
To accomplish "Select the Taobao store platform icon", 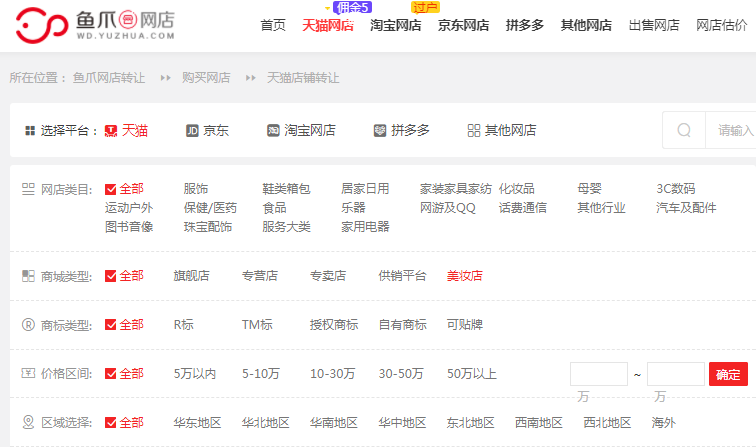I will (x=273, y=131).
